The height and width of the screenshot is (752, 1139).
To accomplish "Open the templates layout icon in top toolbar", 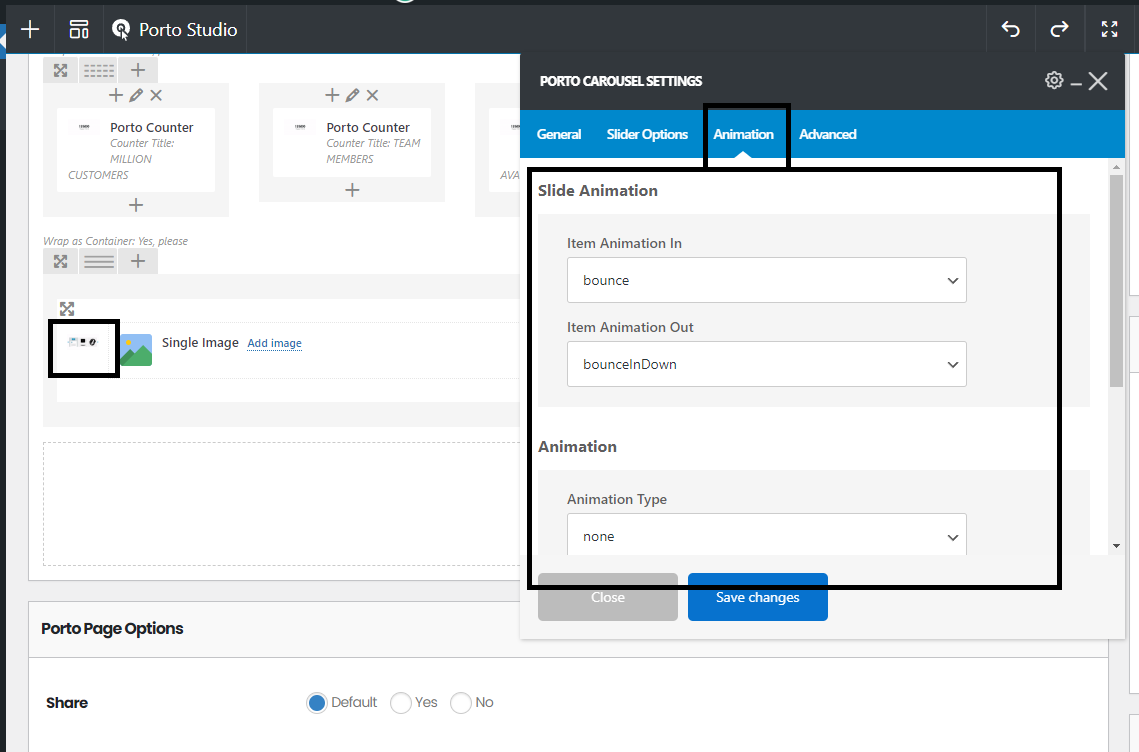I will tap(78, 29).
